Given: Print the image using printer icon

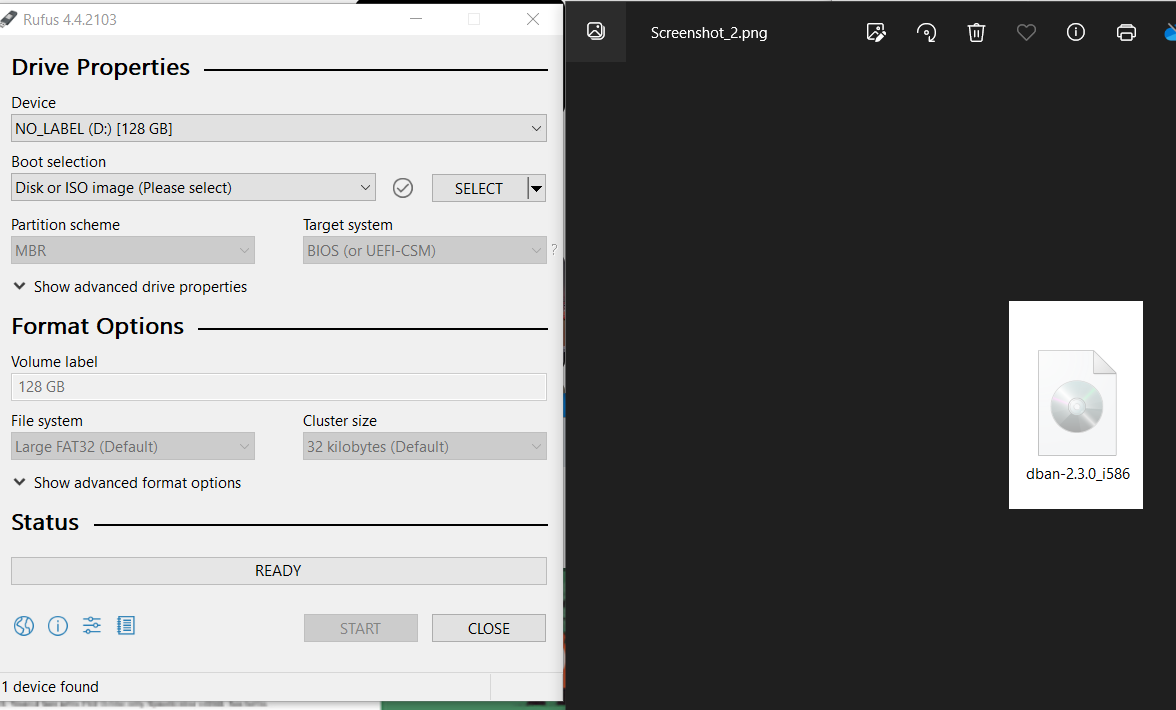Looking at the screenshot, I should tap(1126, 32).
